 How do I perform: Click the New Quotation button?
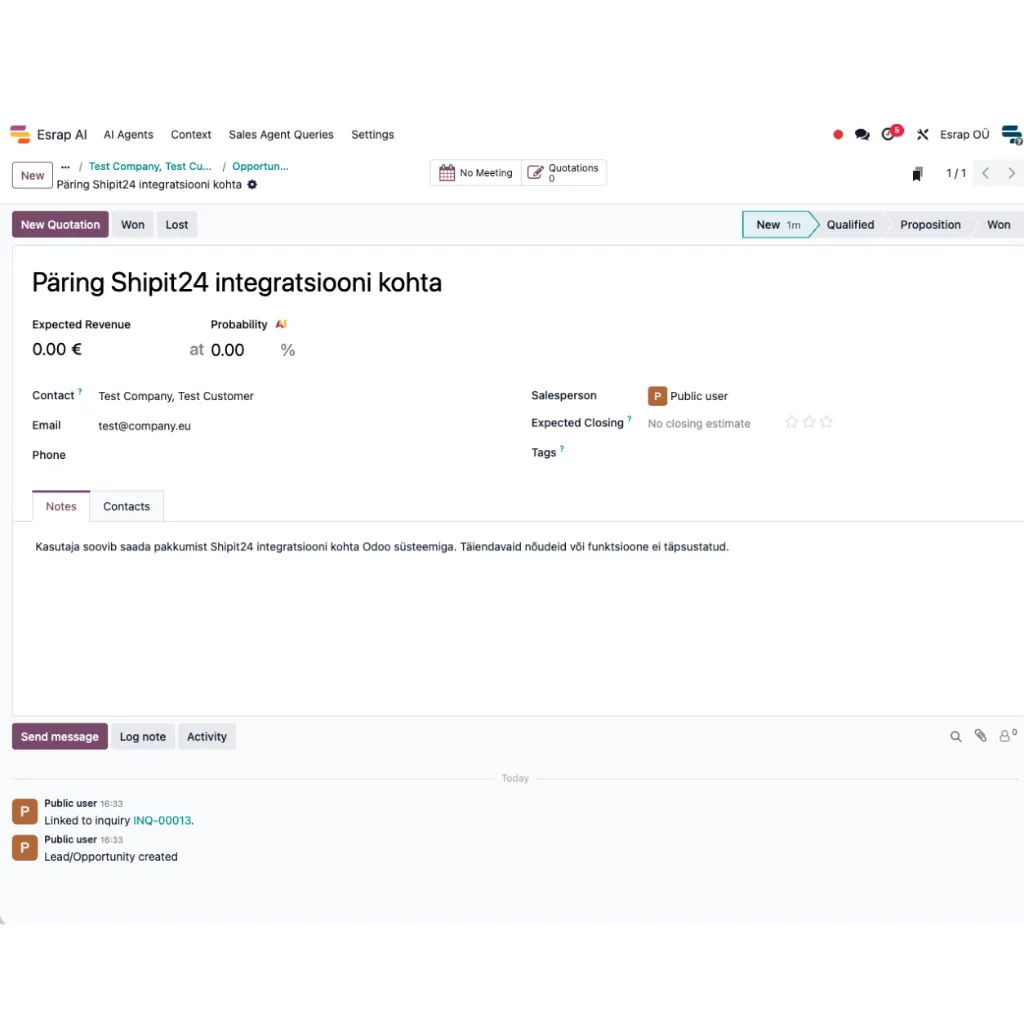coord(60,225)
